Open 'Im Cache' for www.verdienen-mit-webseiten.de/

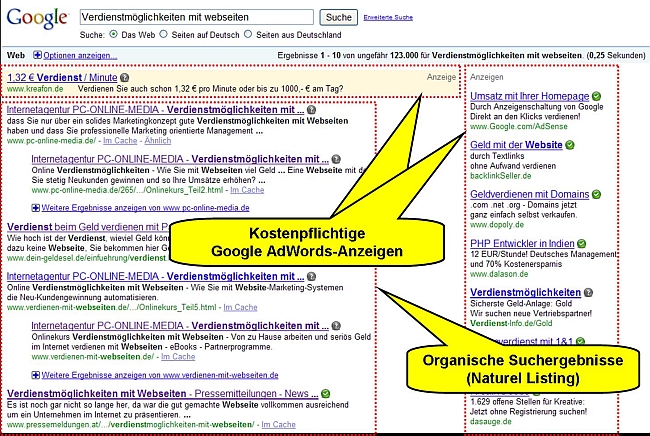178,356
